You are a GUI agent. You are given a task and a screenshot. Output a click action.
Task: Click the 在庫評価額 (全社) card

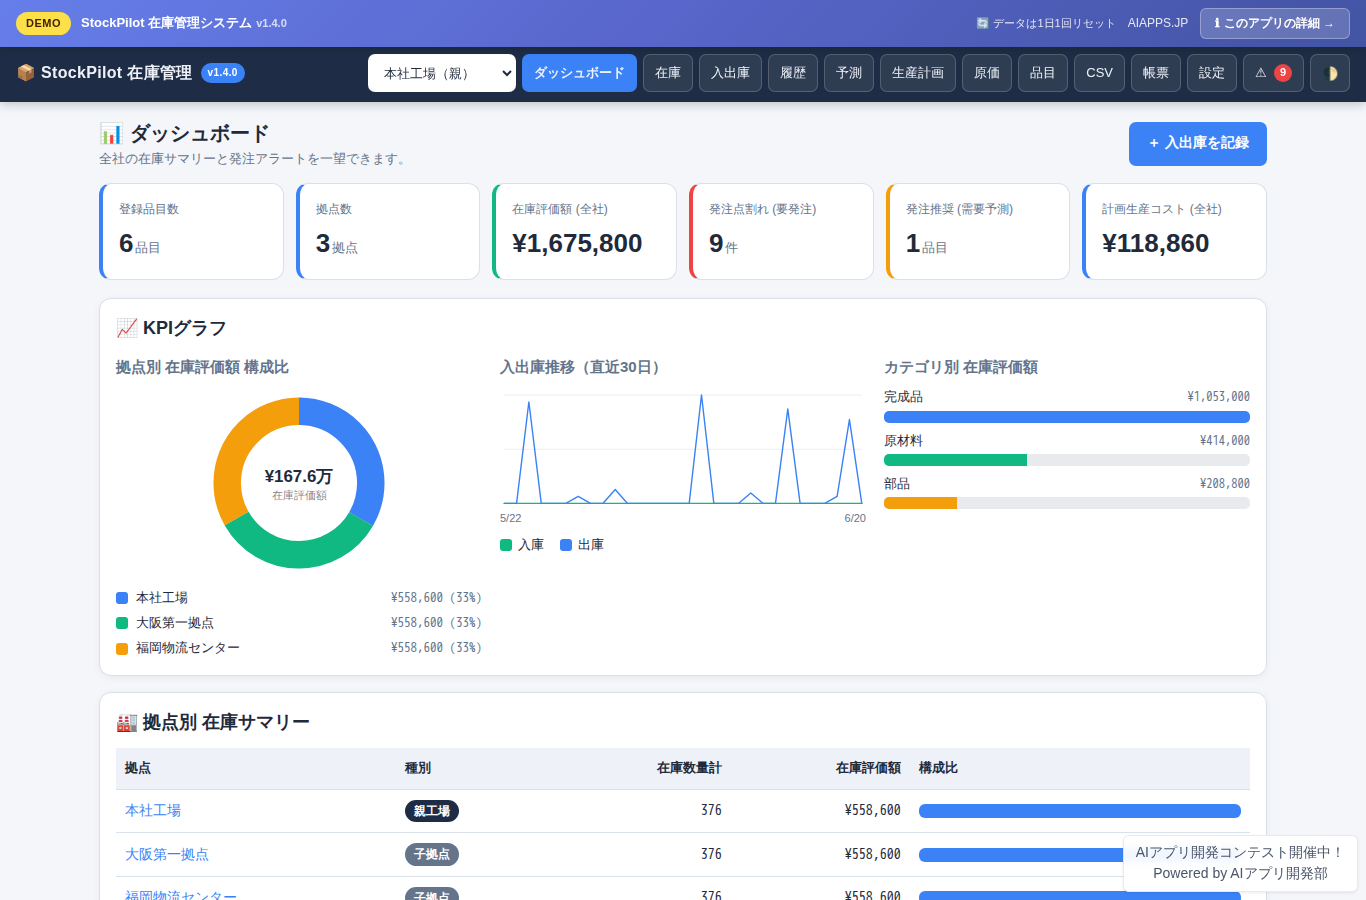(x=585, y=231)
